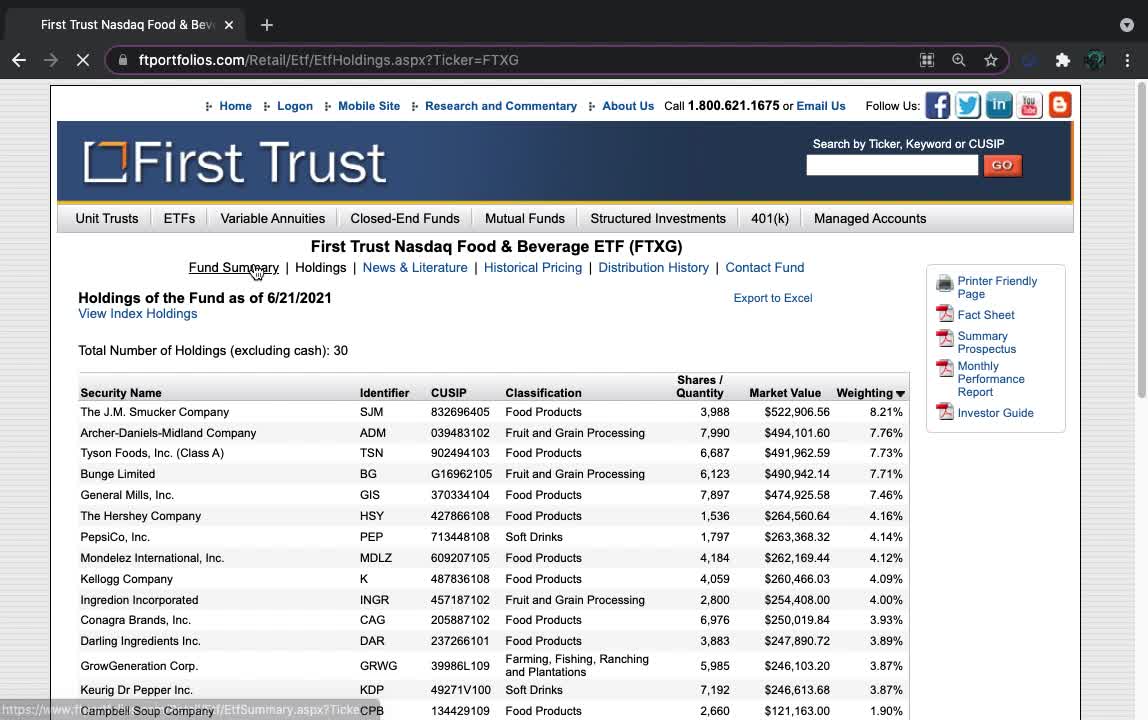Stop page loading with X button
Viewport: 1148px width, 720px height.
click(x=83, y=60)
